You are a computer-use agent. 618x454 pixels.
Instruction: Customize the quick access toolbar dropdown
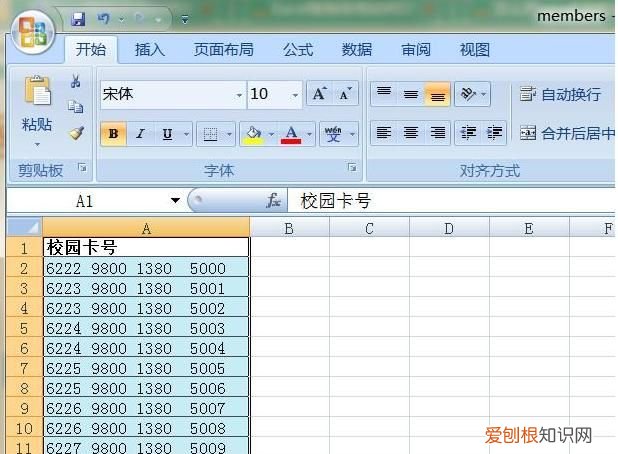(x=184, y=19)
